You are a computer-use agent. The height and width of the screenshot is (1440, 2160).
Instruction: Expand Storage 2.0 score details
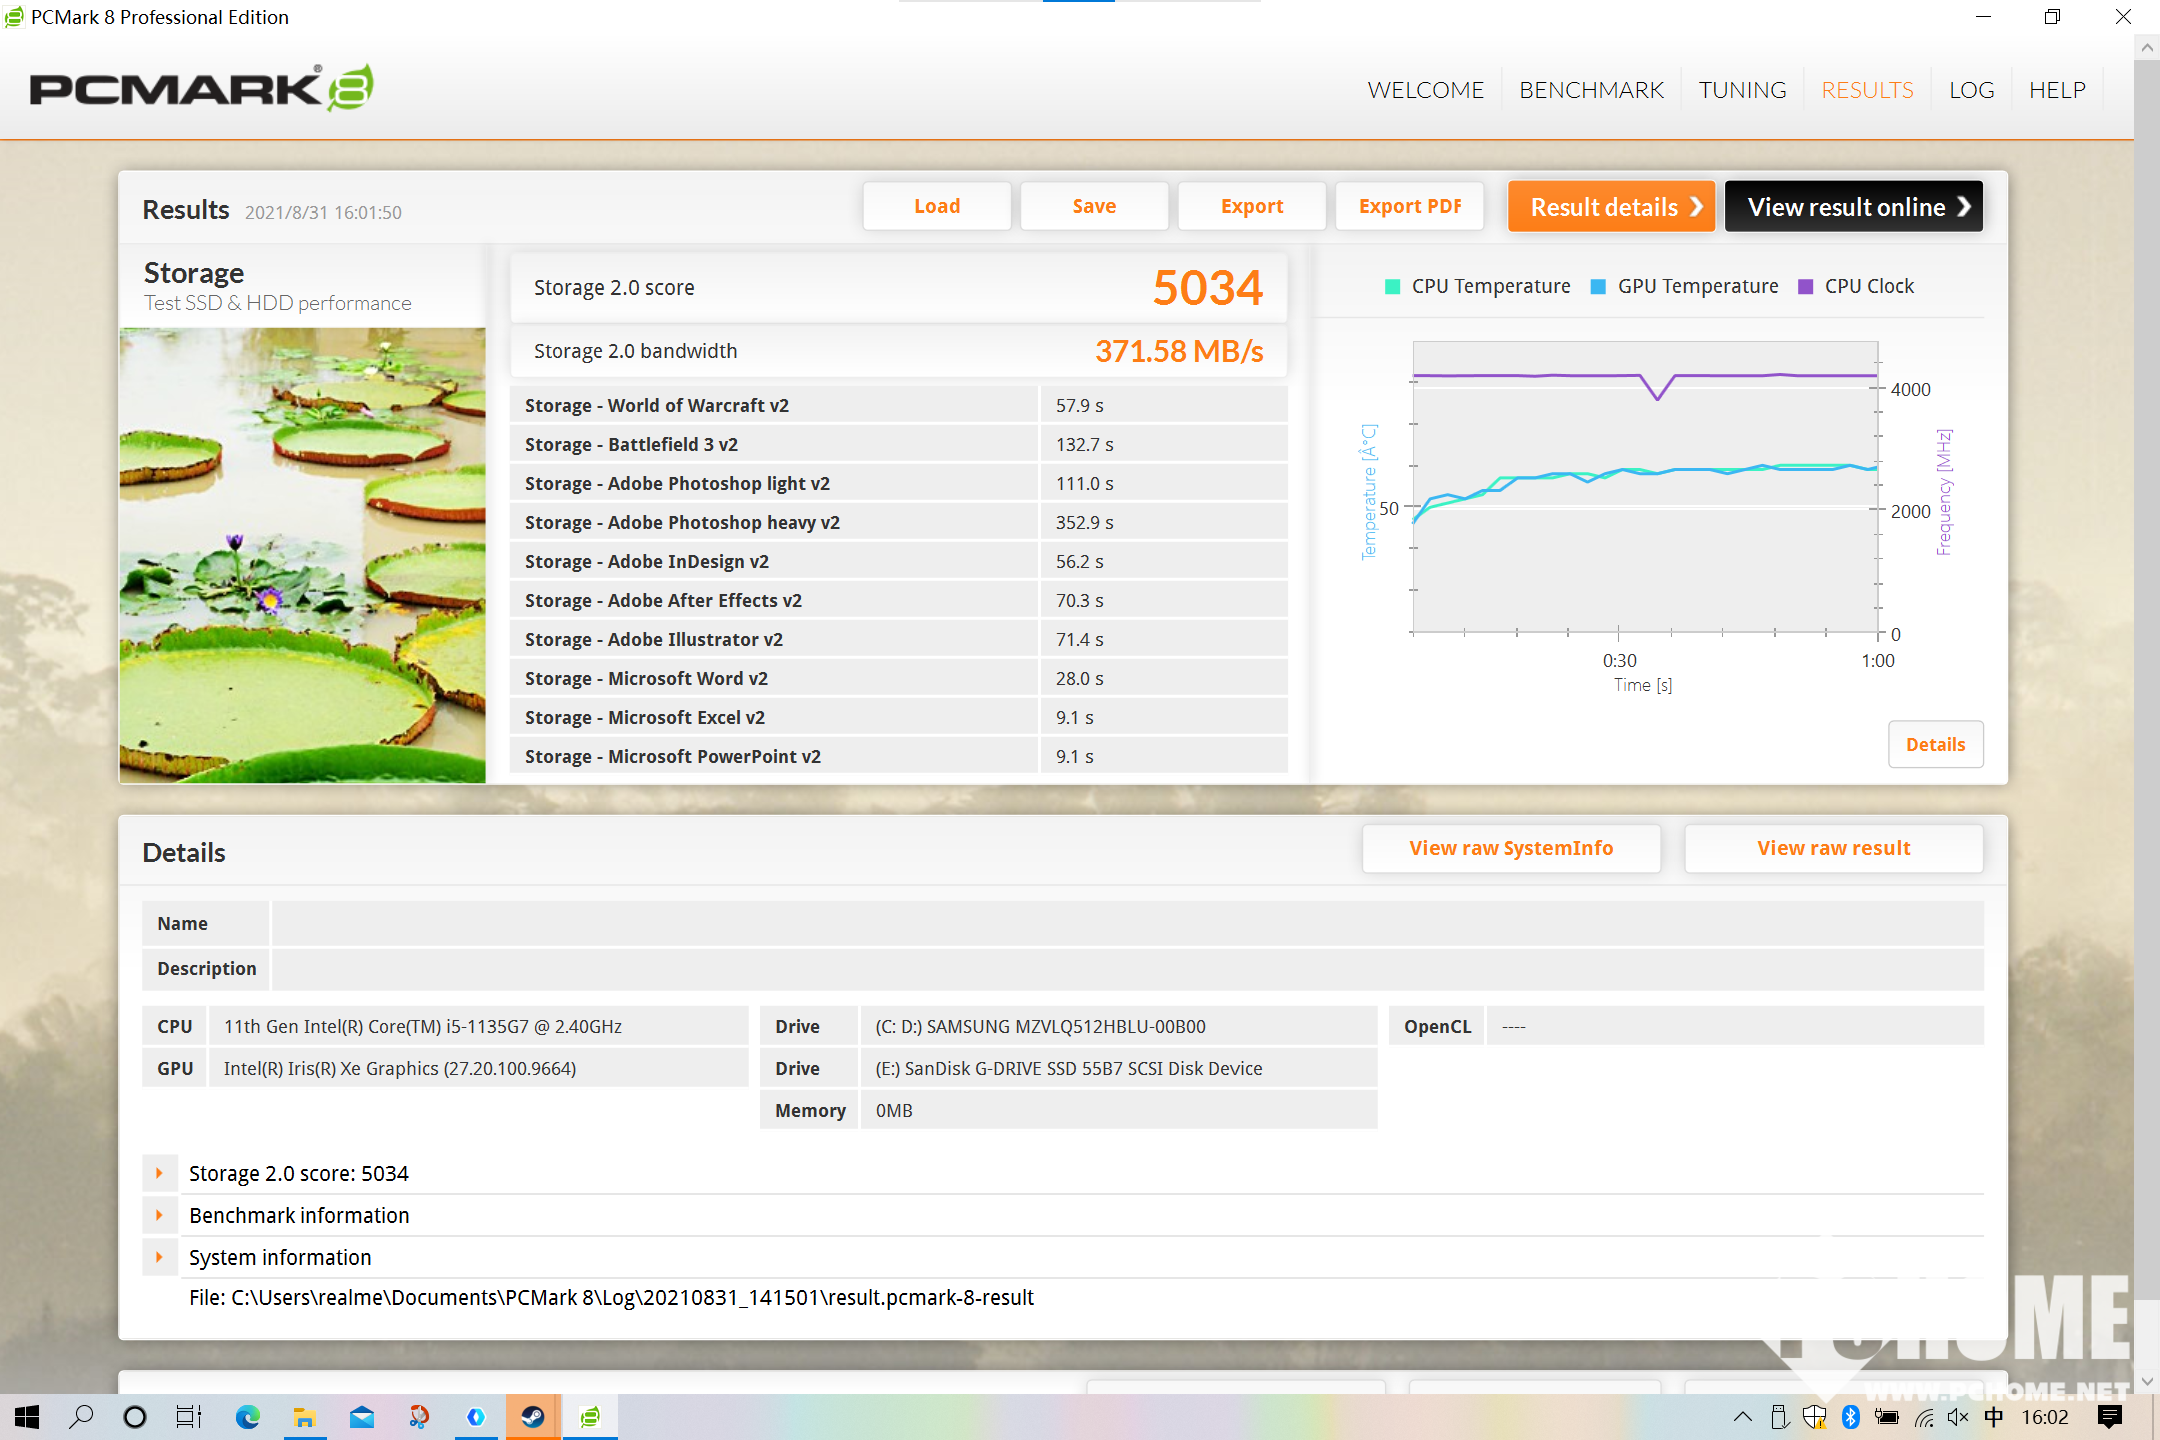(159, 1173)
